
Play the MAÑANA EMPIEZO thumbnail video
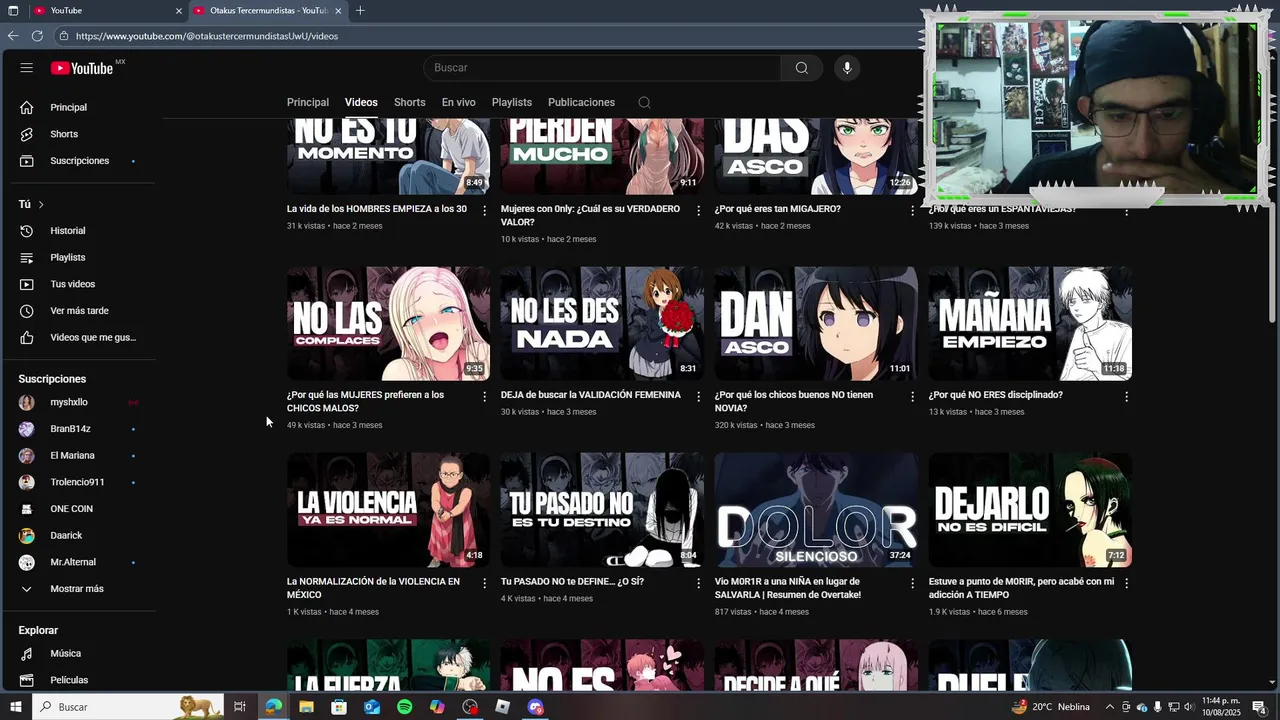[x=1030, y=323]
